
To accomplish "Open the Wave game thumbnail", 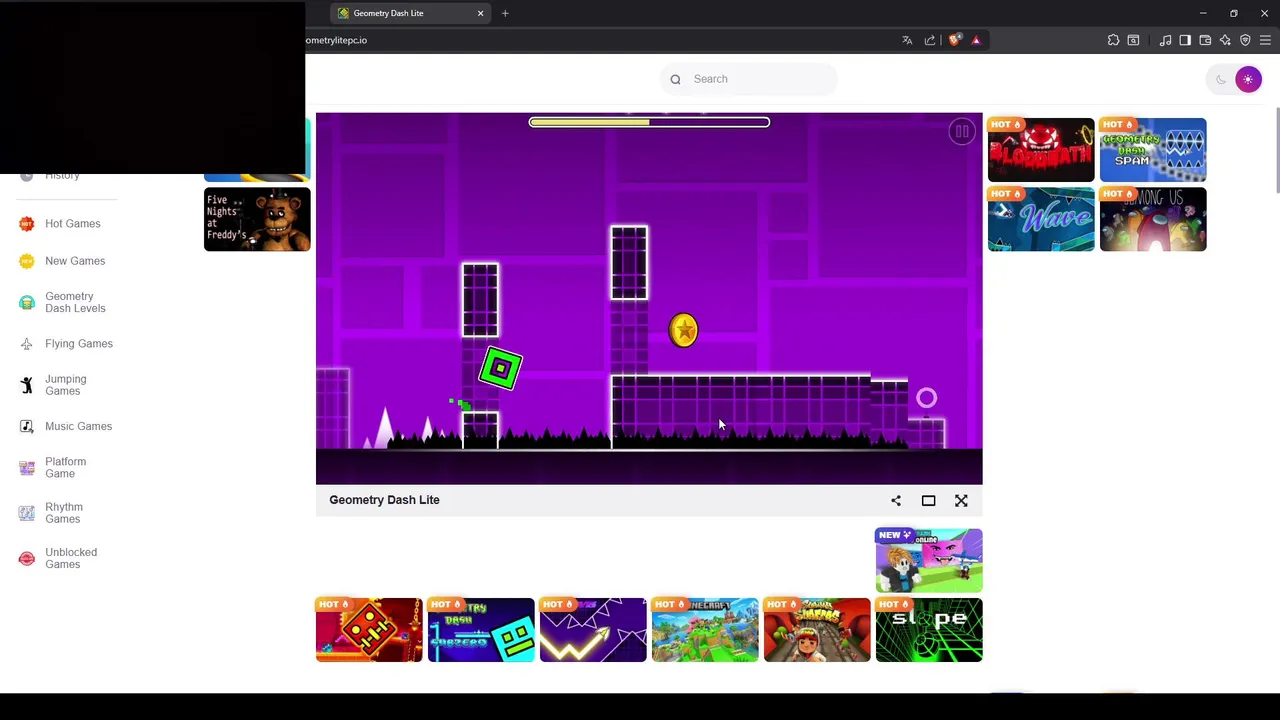I will 1041,219.
